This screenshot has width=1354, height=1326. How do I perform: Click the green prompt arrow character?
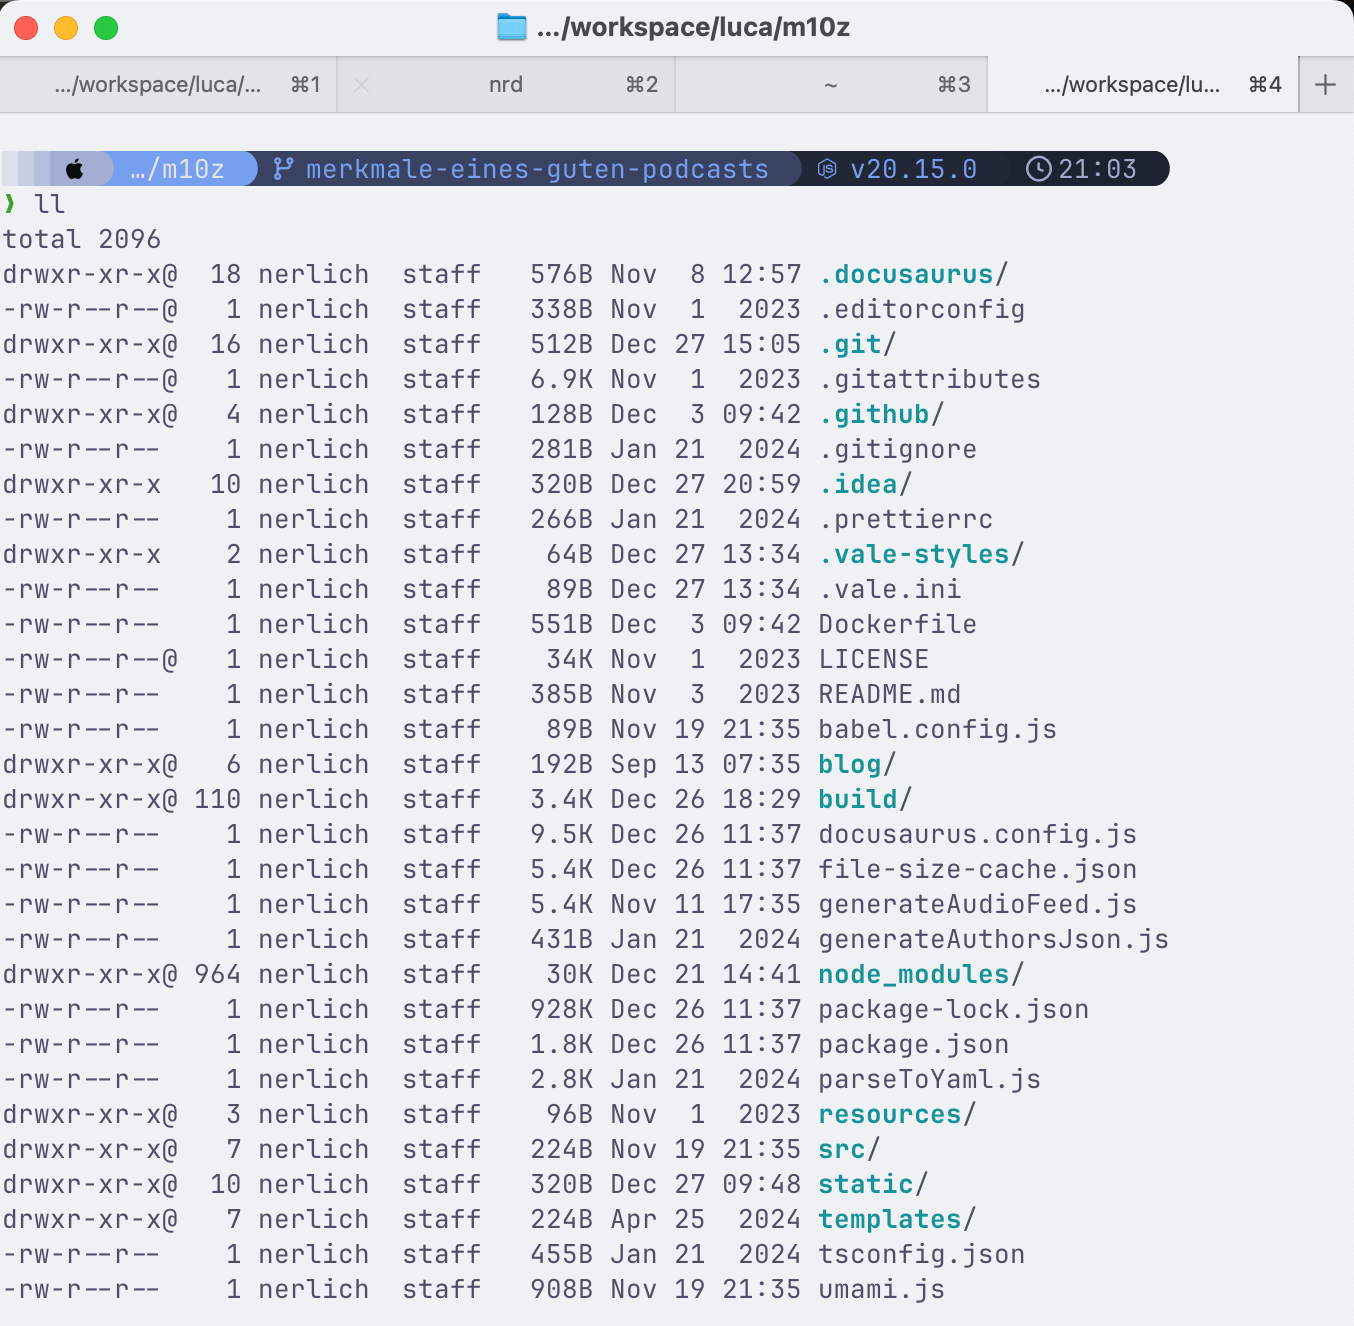pos(10,204)
